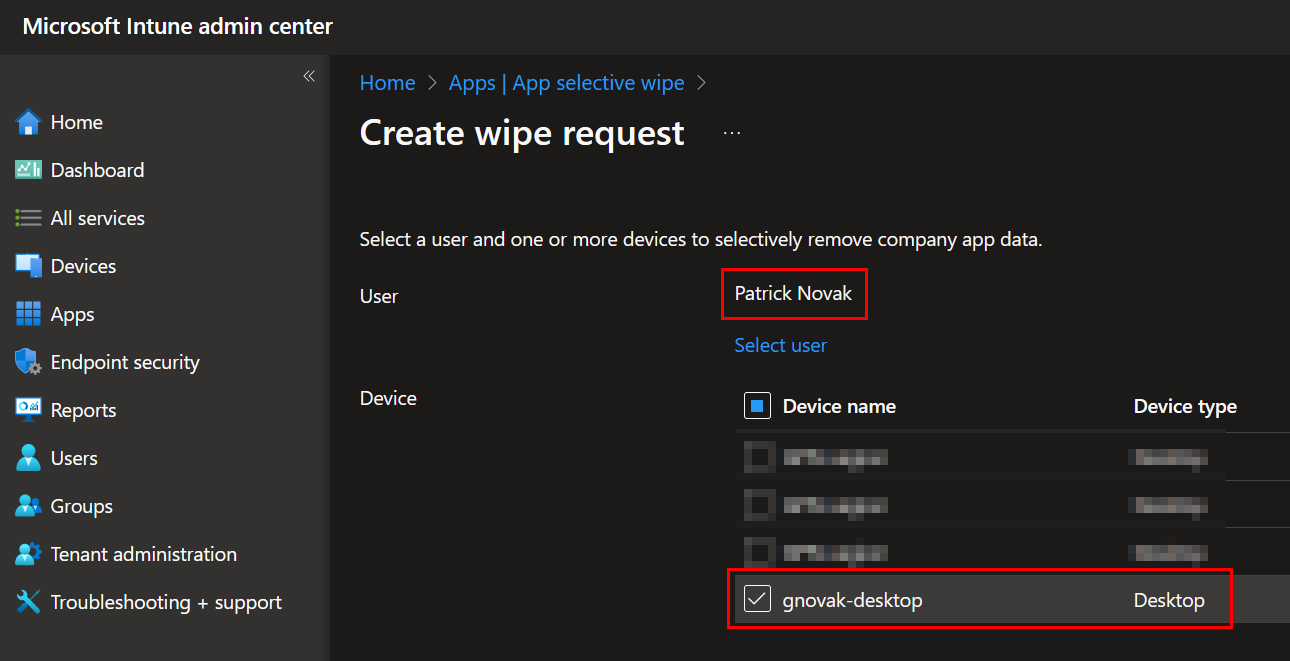Uncheck the gnovak-desktop device
1290x661 pixels.
[757, 598]
